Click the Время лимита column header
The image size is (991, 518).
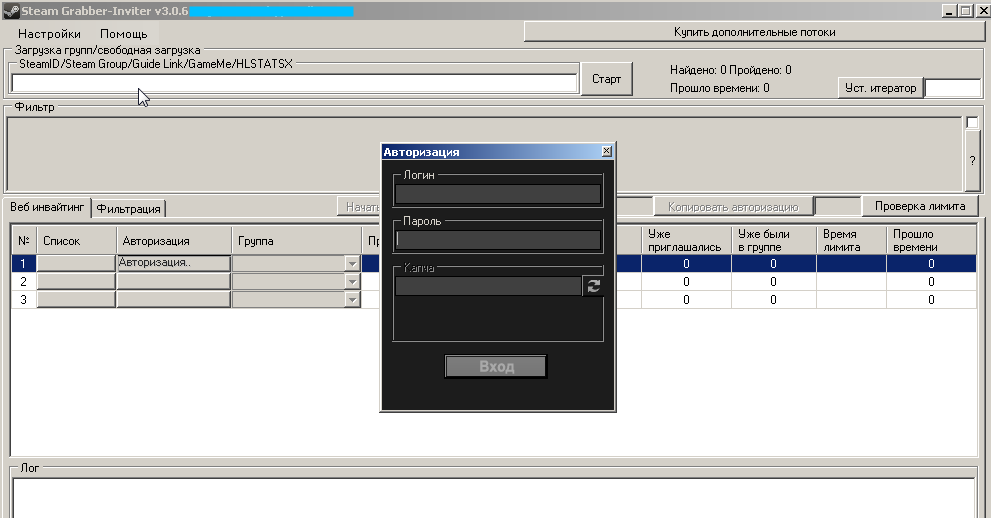851,241
